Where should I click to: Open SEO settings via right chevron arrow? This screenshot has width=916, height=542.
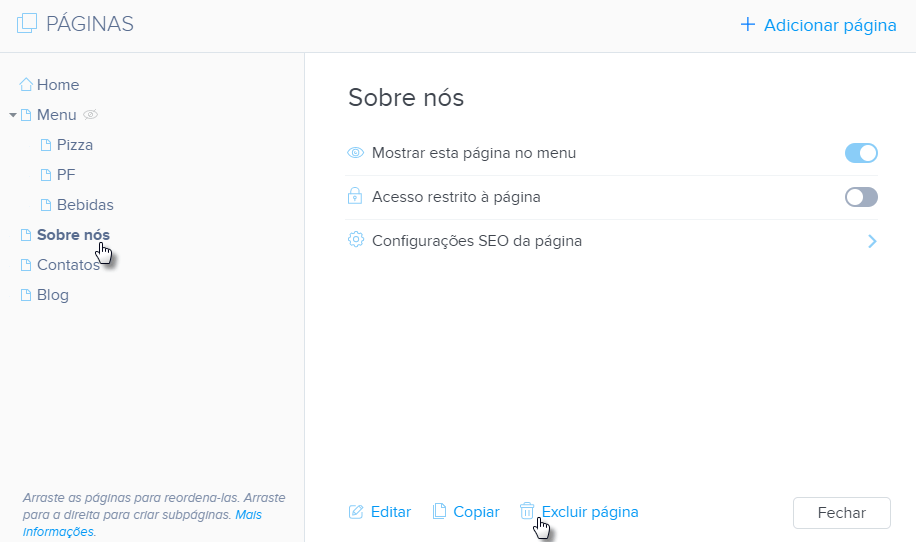click(x=872, y=241)
